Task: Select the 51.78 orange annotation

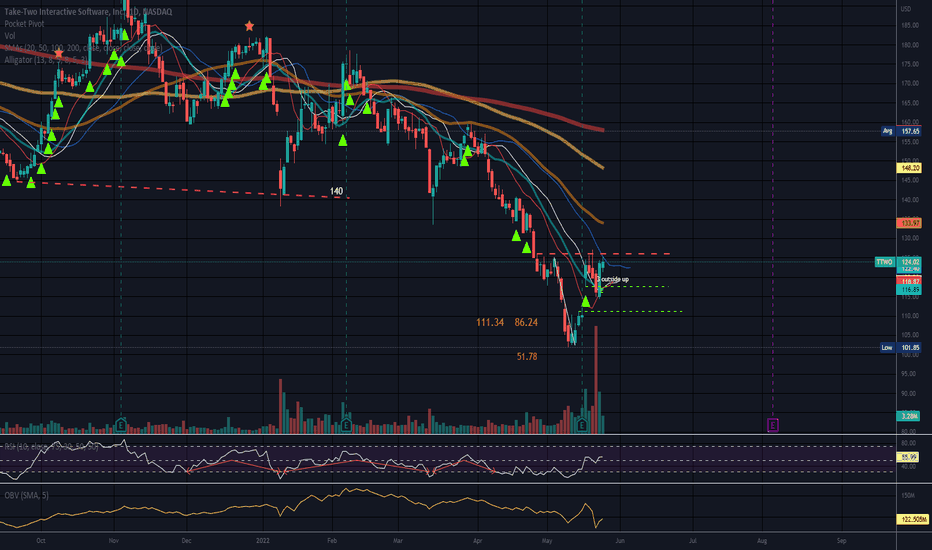Action: (x=527, y=357)
